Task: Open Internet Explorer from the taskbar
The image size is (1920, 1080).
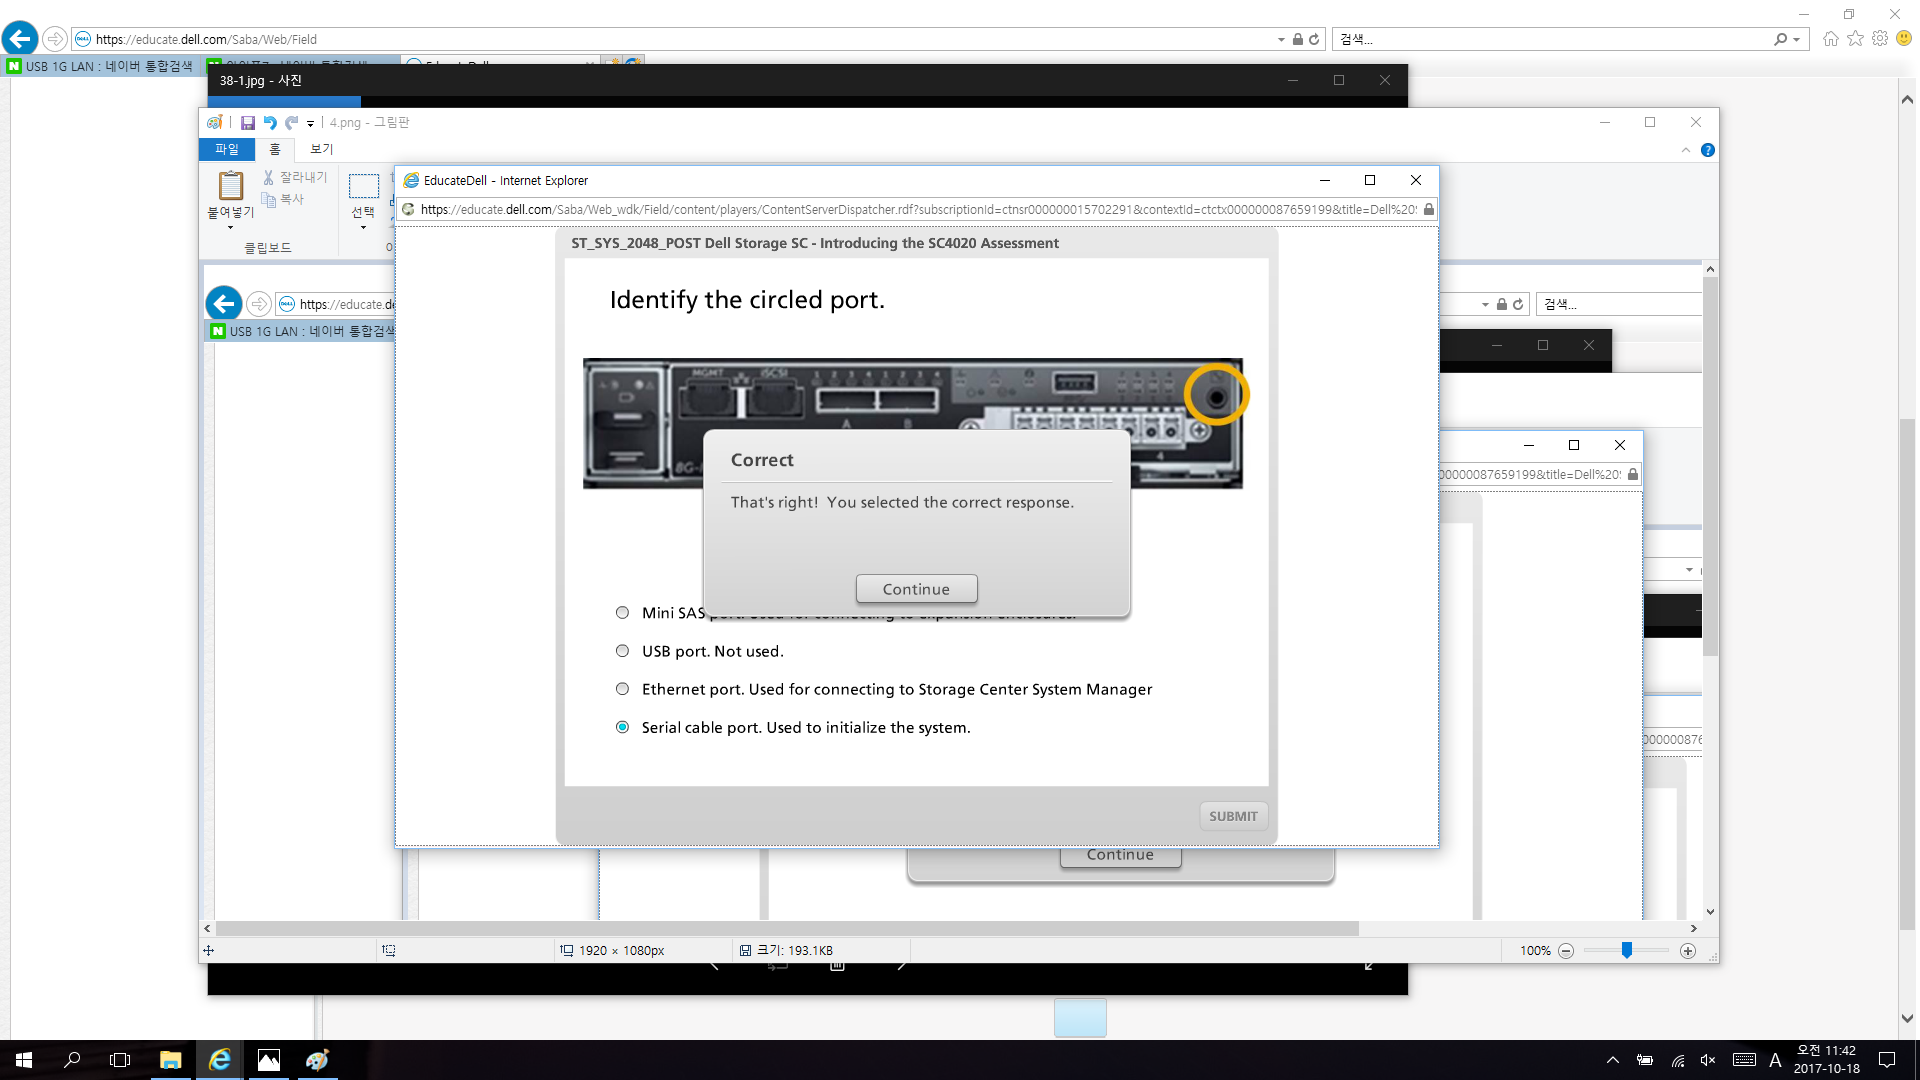Action: (x=219, y=1060)
